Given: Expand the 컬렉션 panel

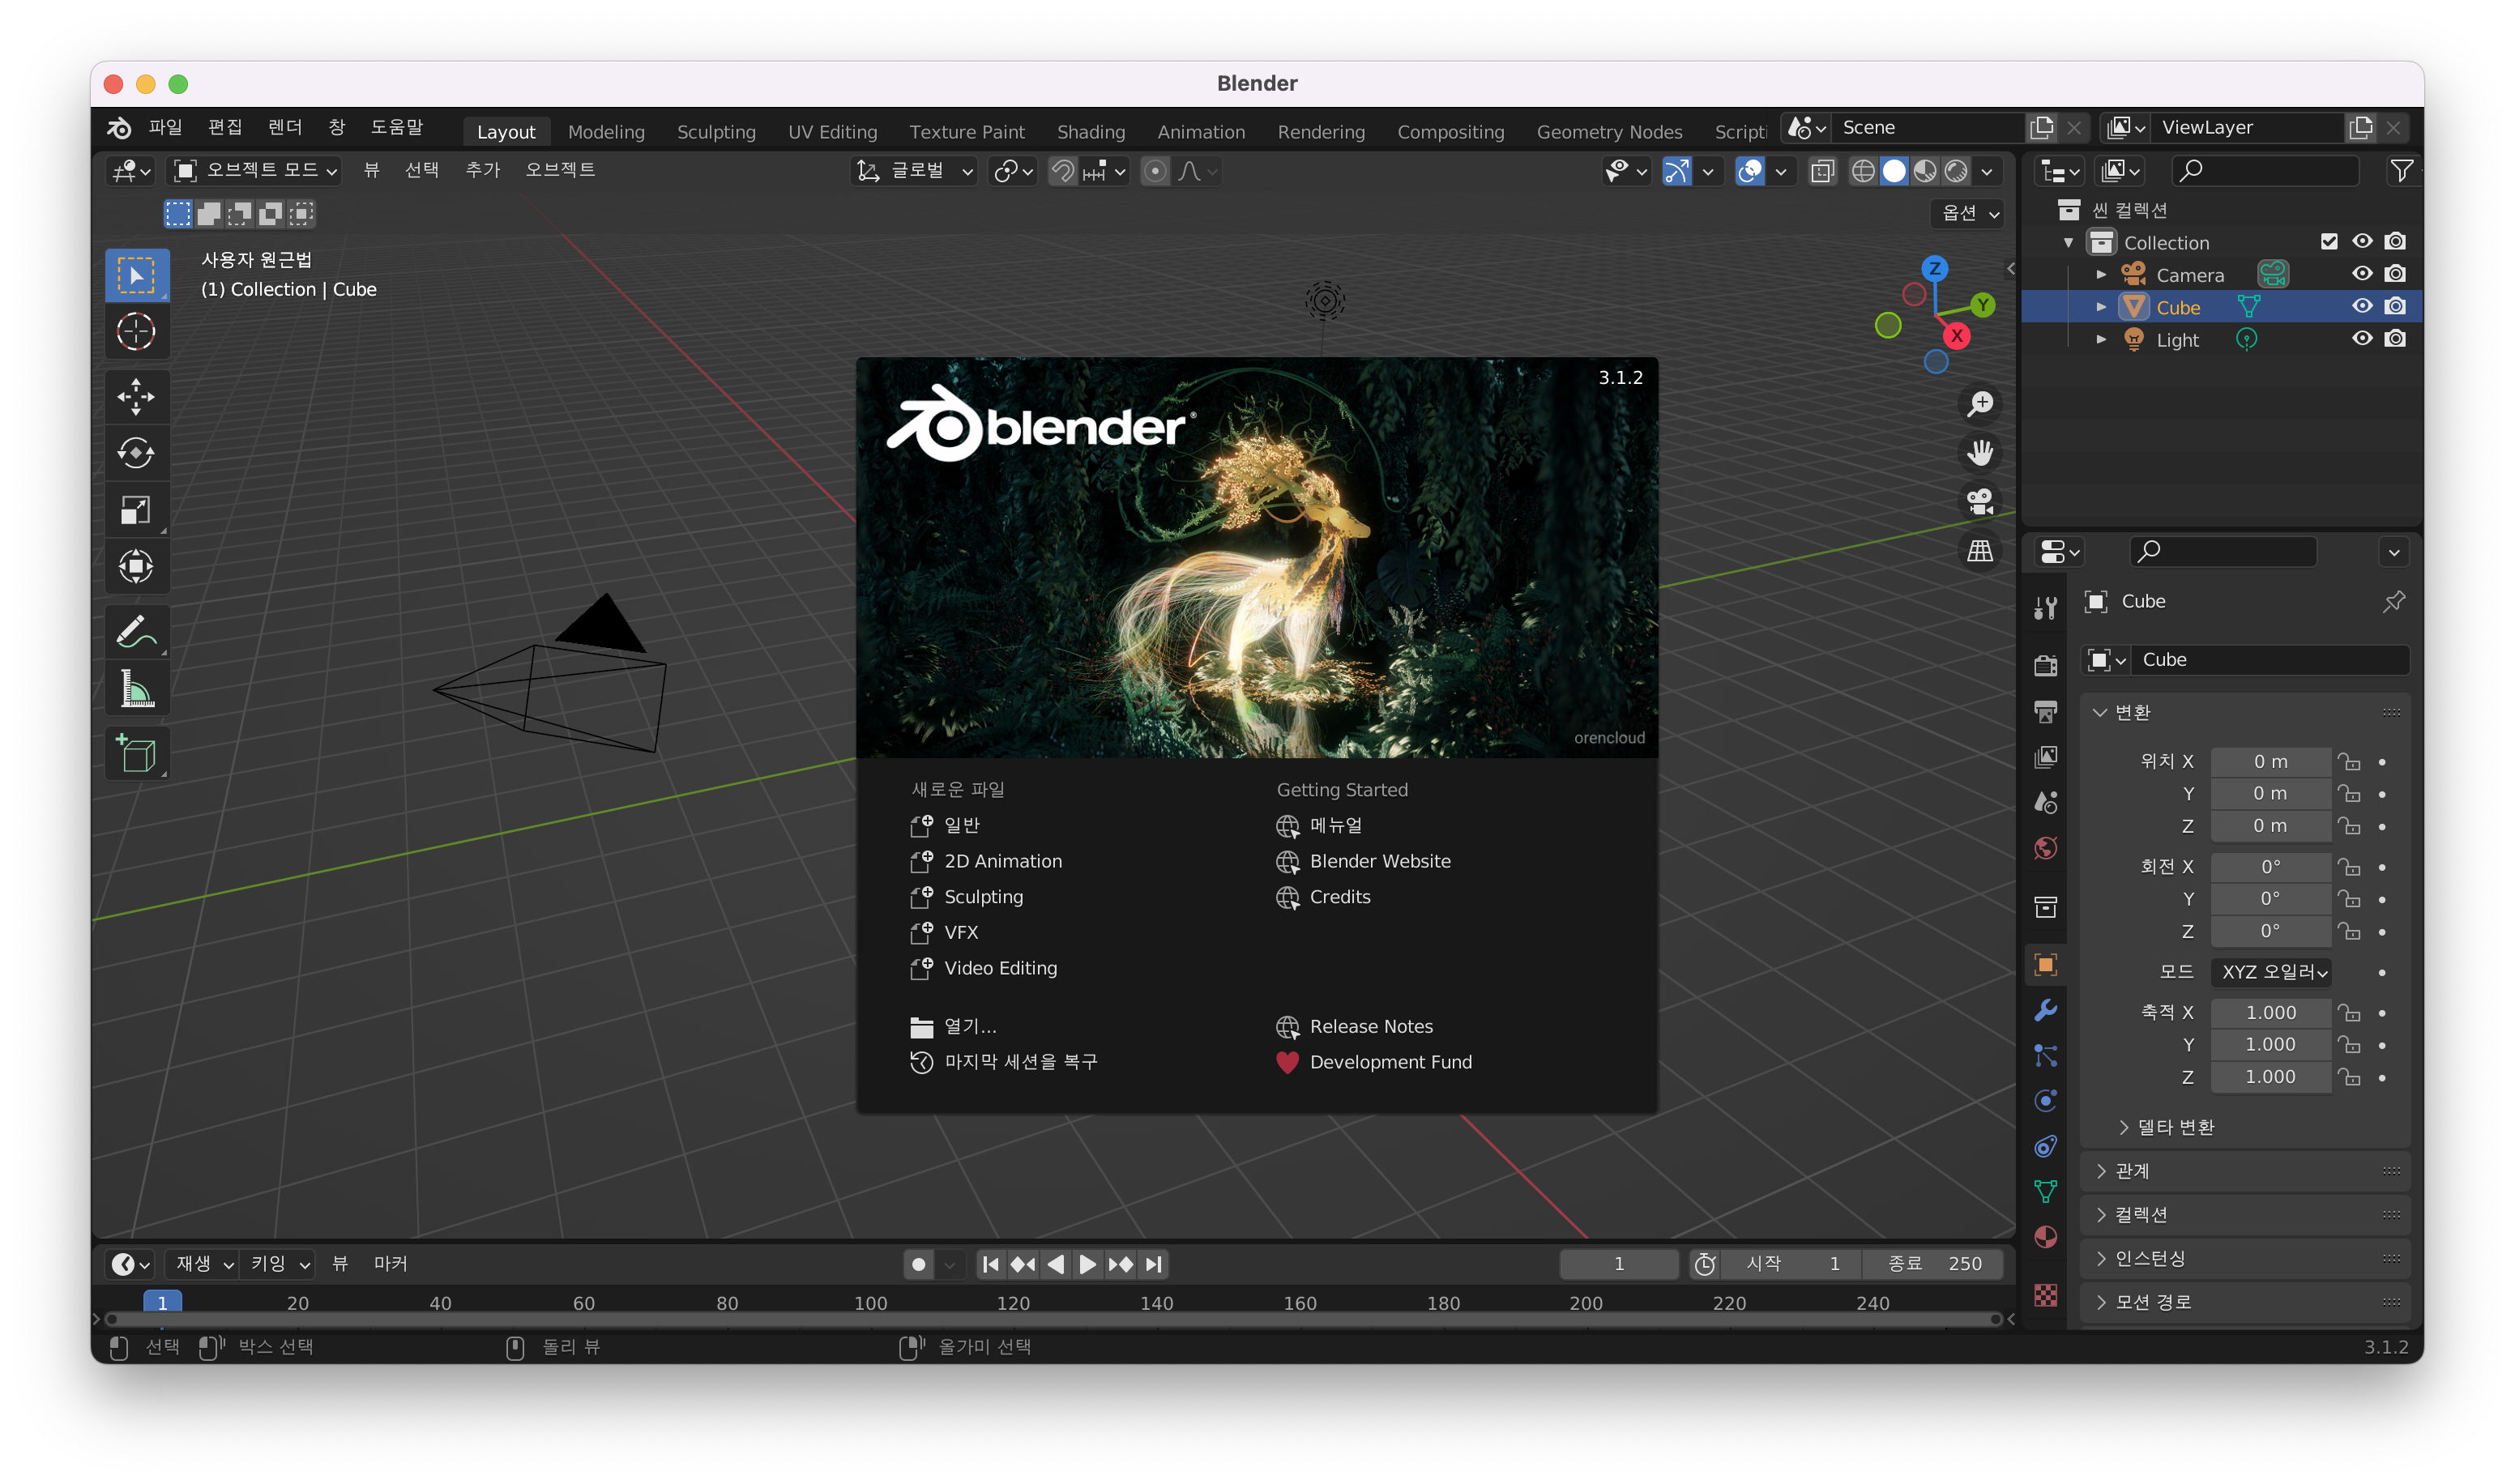Looking at the screenshot, I should pos(2245,1215).
